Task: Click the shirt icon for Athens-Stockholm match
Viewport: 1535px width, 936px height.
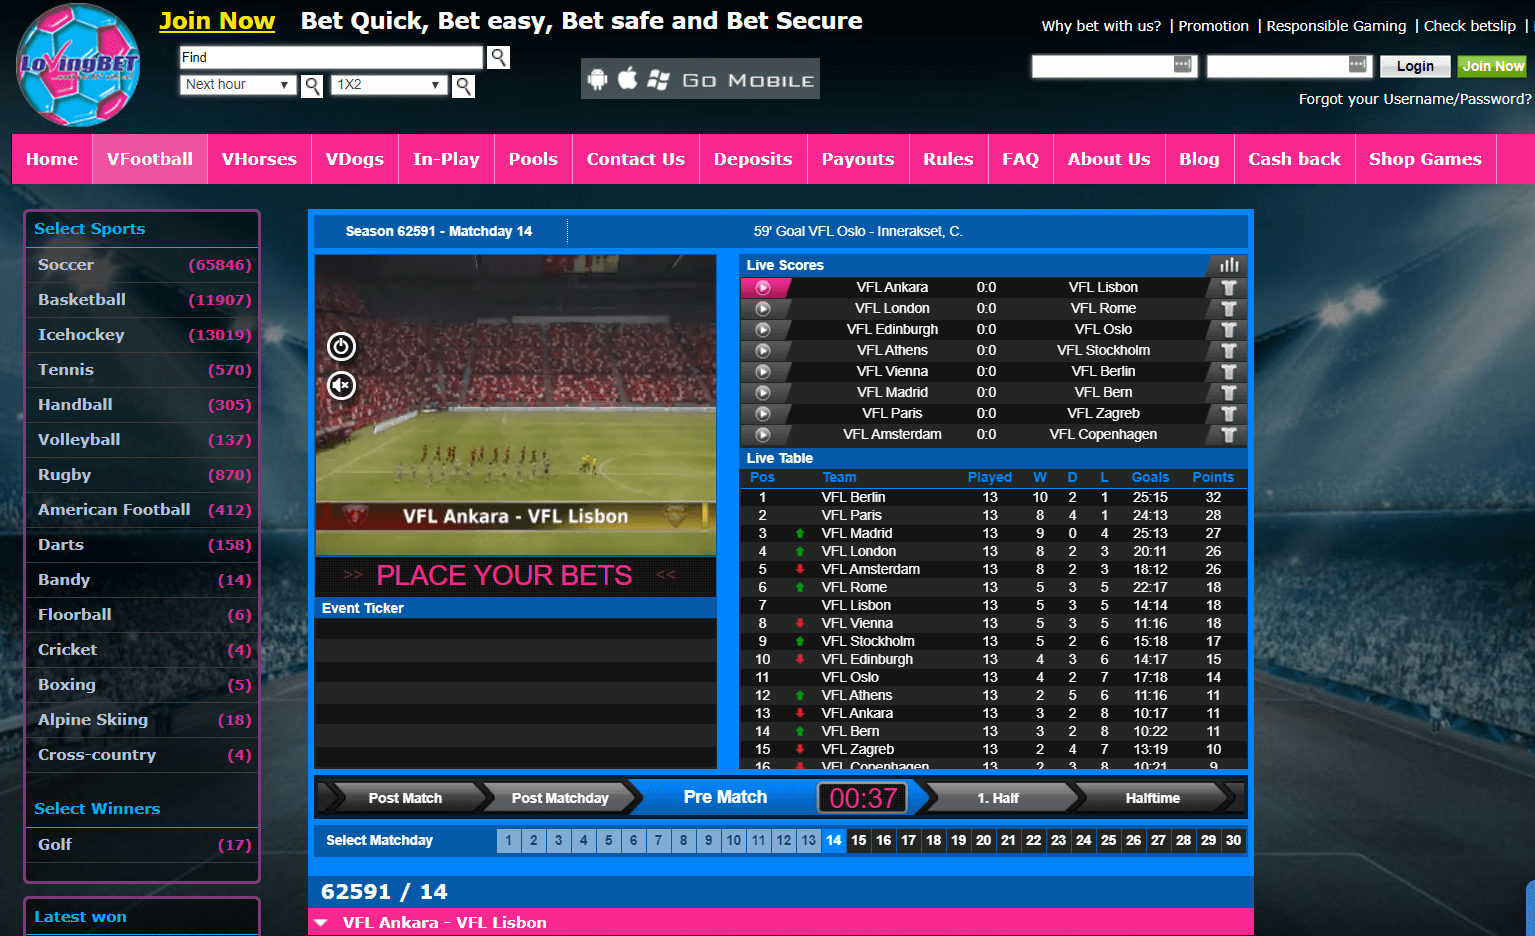Action: click(1229, 350)
